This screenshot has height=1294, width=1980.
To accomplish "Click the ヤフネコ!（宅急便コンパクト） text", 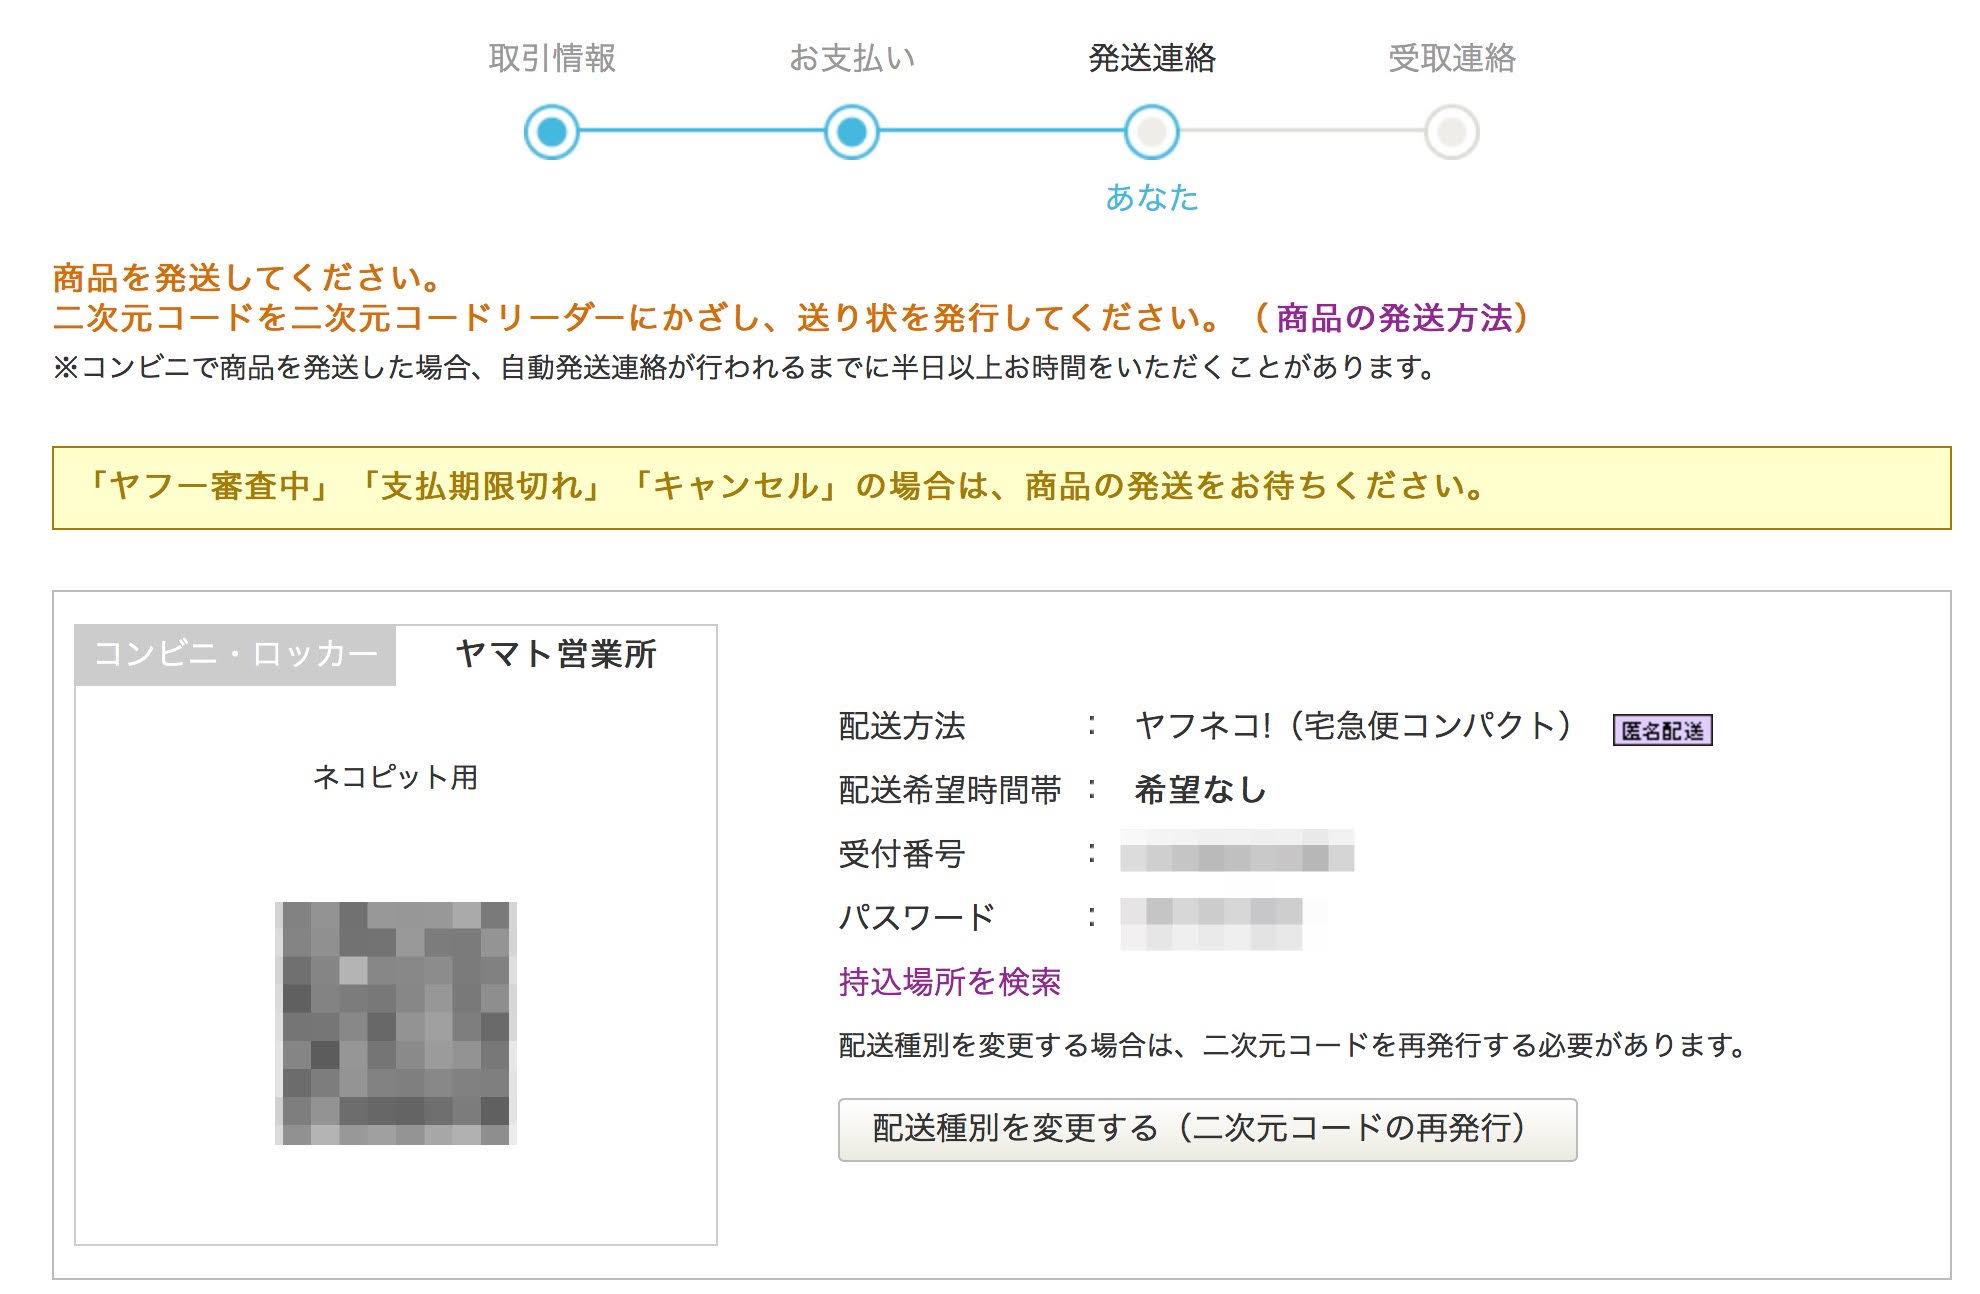I will pyautogui.click(x=1354, y=725).
